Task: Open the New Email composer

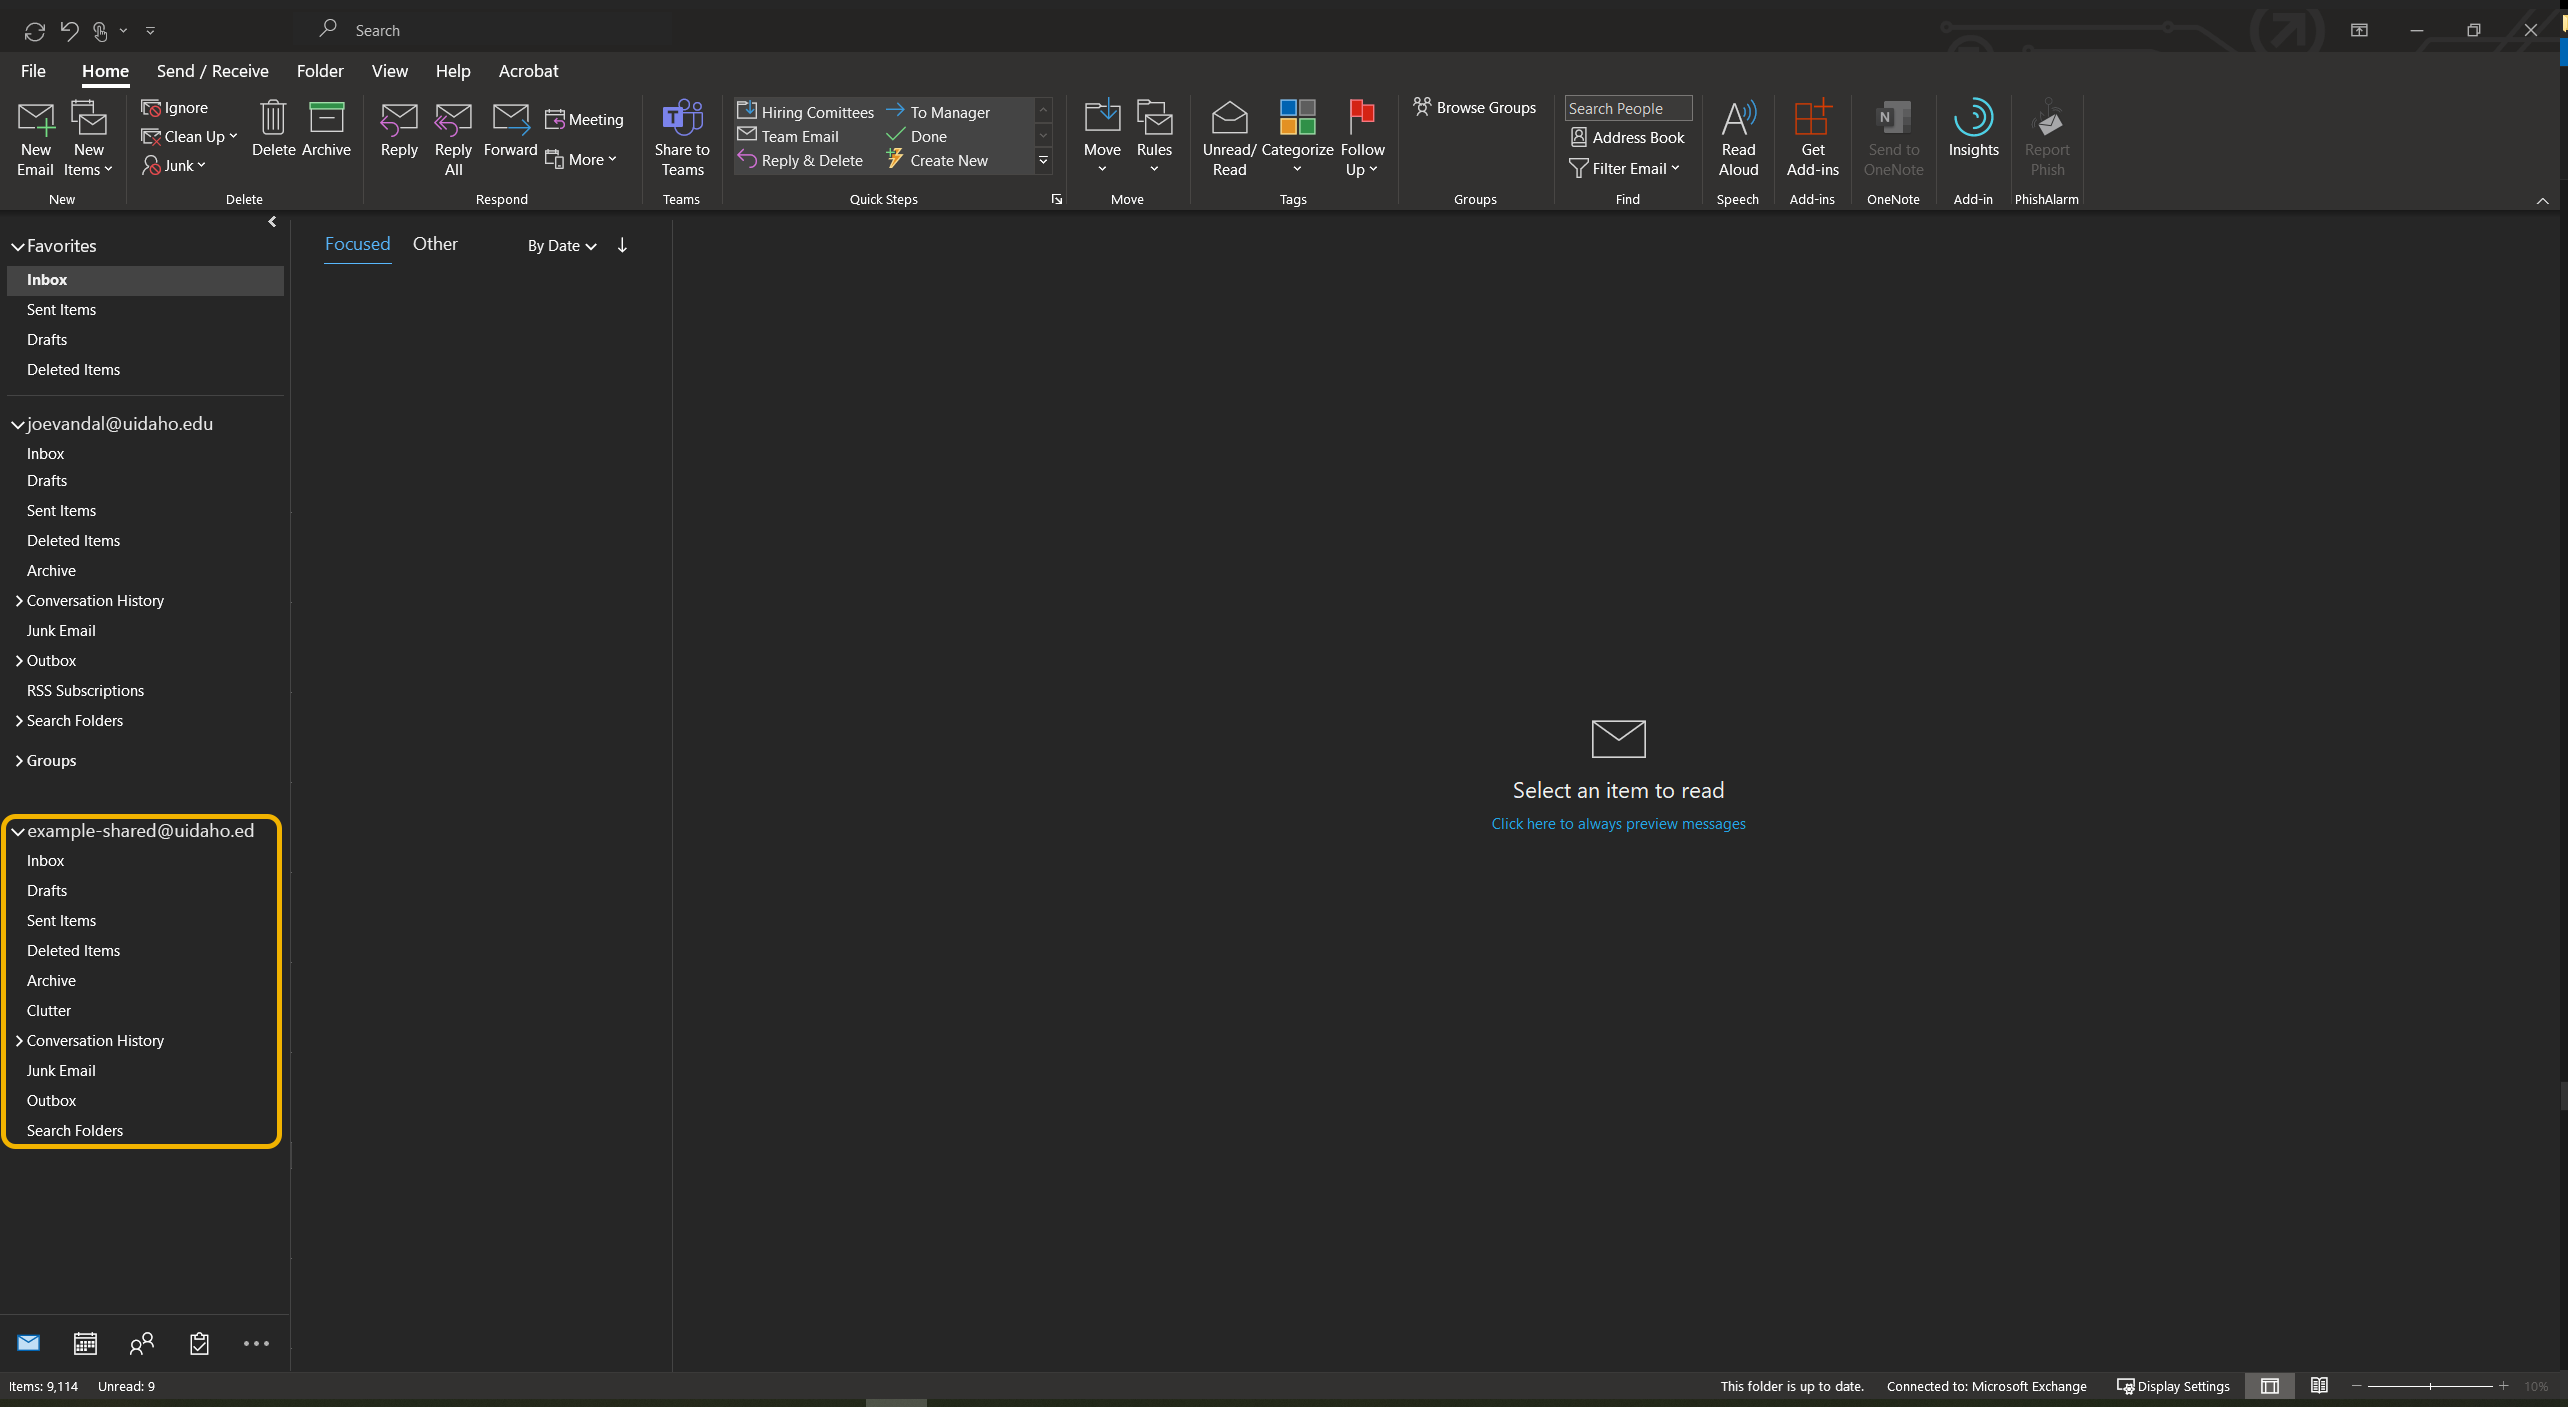Action: tap(36, 137)
